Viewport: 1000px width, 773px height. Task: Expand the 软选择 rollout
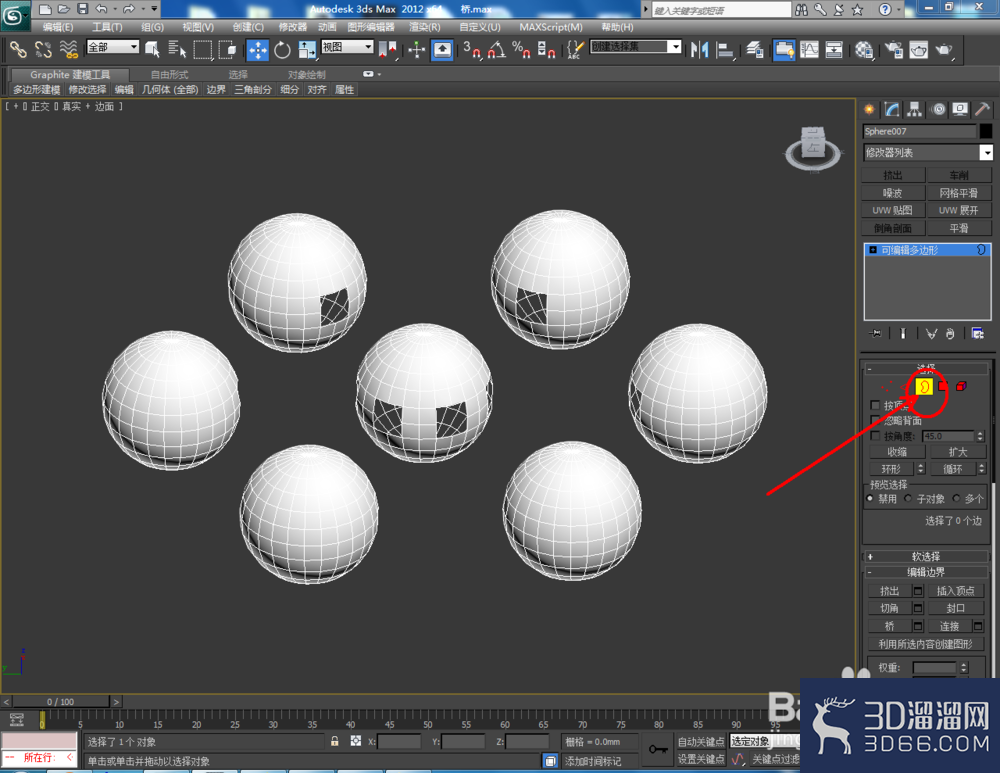tap(925, 556)
